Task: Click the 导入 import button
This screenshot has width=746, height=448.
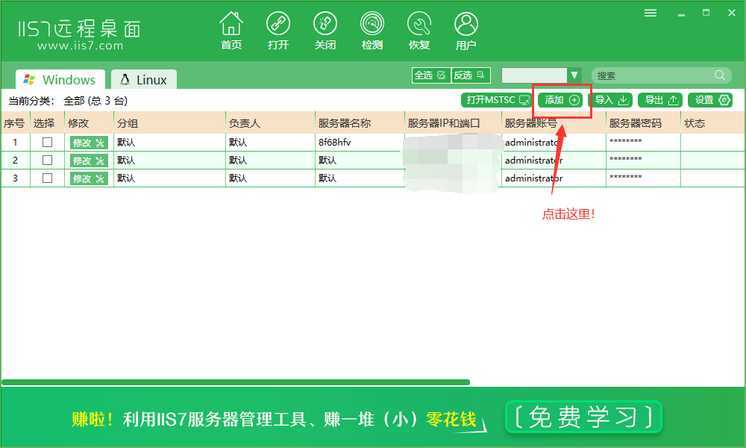Action: [611, 100]
